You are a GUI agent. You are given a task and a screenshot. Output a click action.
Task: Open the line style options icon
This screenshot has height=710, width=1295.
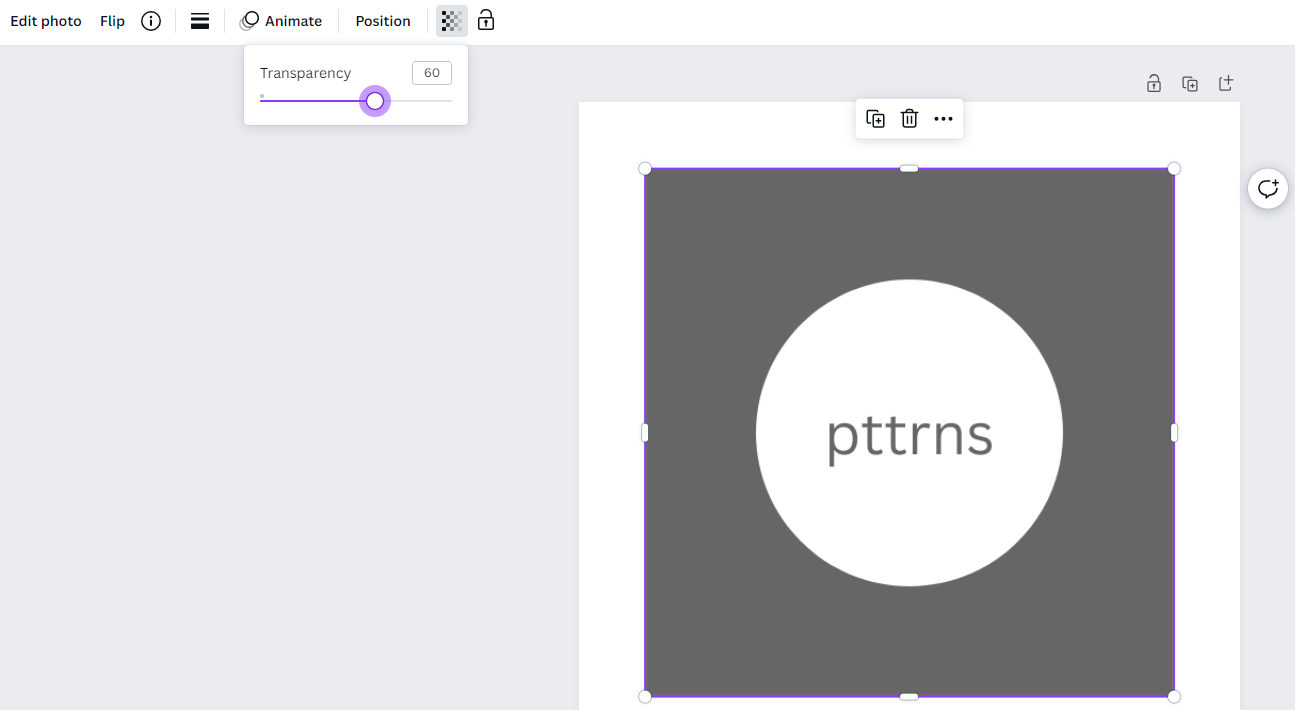tap(200, 21)
